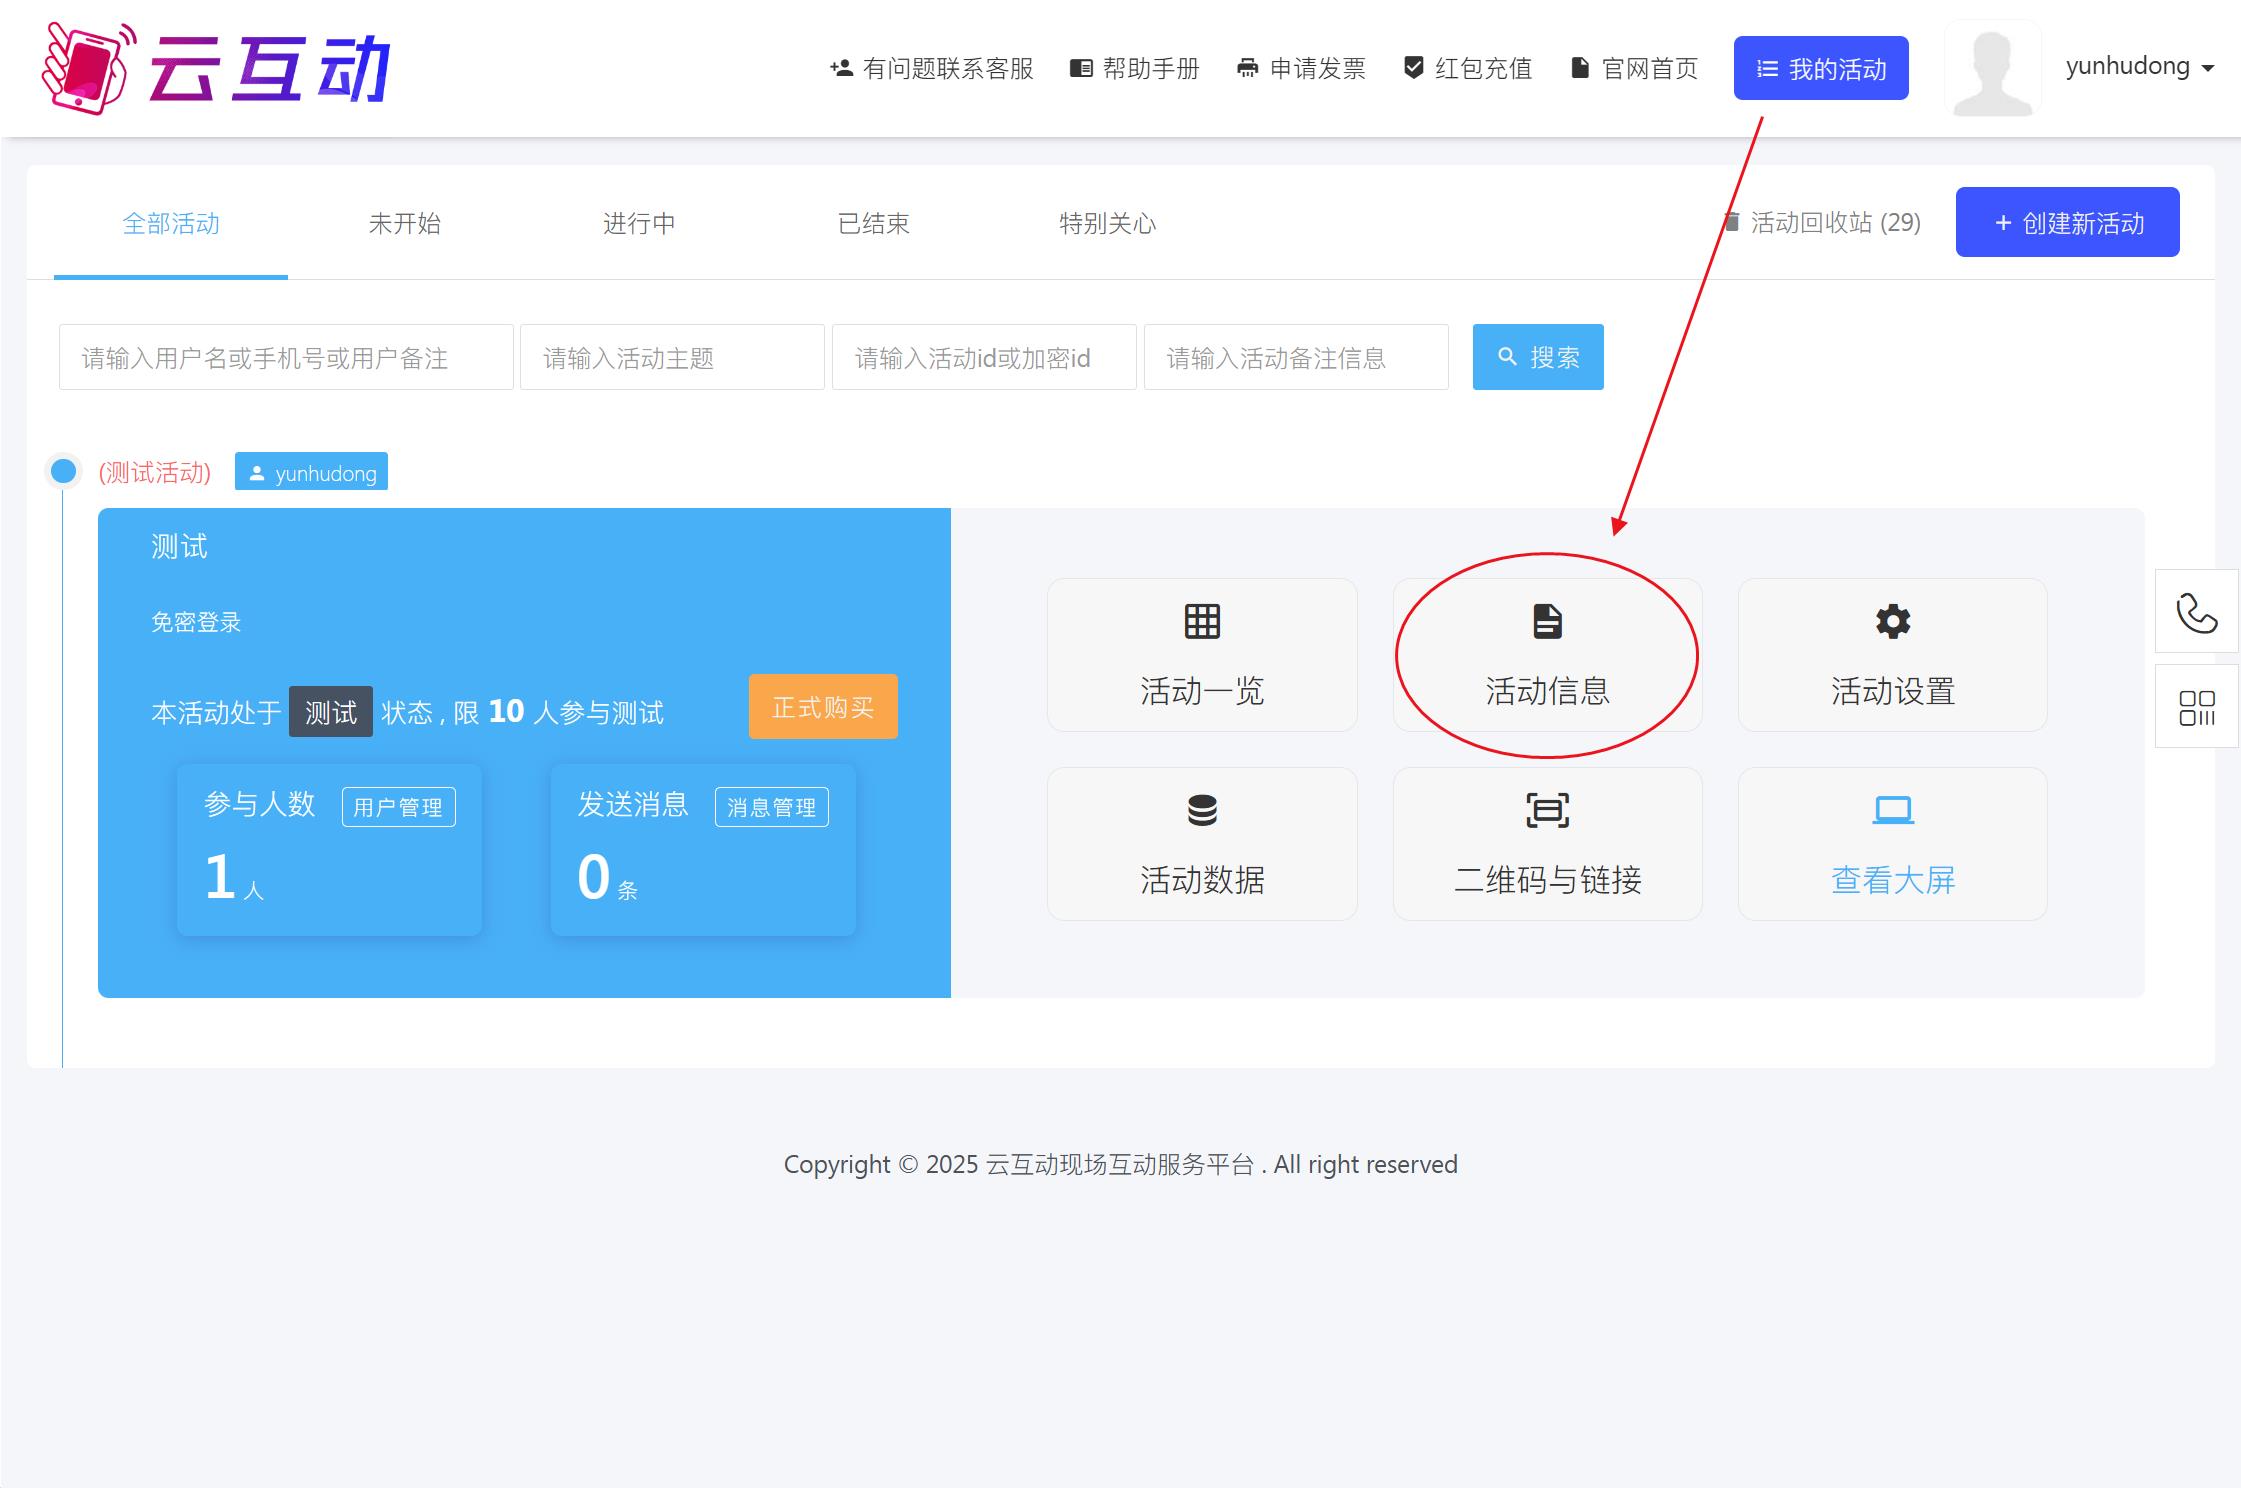Viewport: 2241px width, 1488px height.
Task: Click the 测试 status badge
Action: pyautogui.click(x=330, y=711)
